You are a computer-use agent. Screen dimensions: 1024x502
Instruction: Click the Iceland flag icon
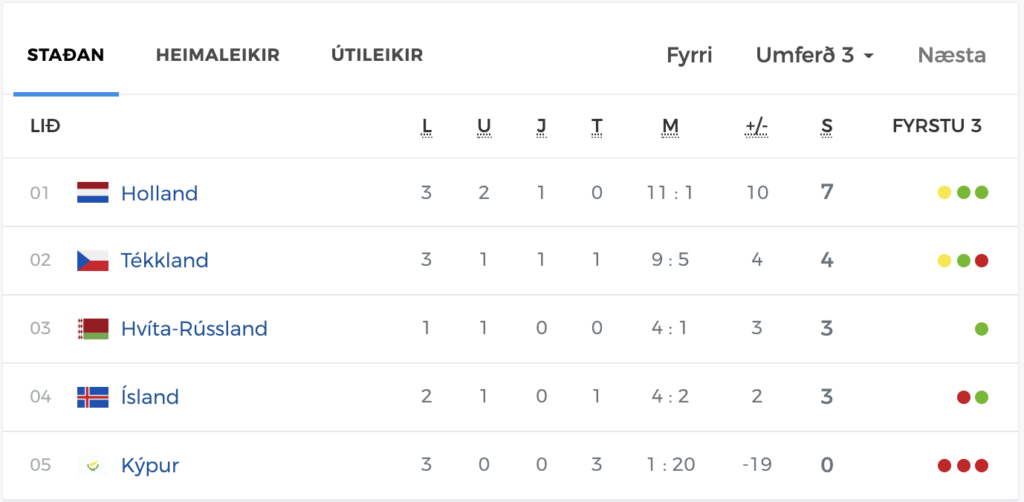coord(93,397)
